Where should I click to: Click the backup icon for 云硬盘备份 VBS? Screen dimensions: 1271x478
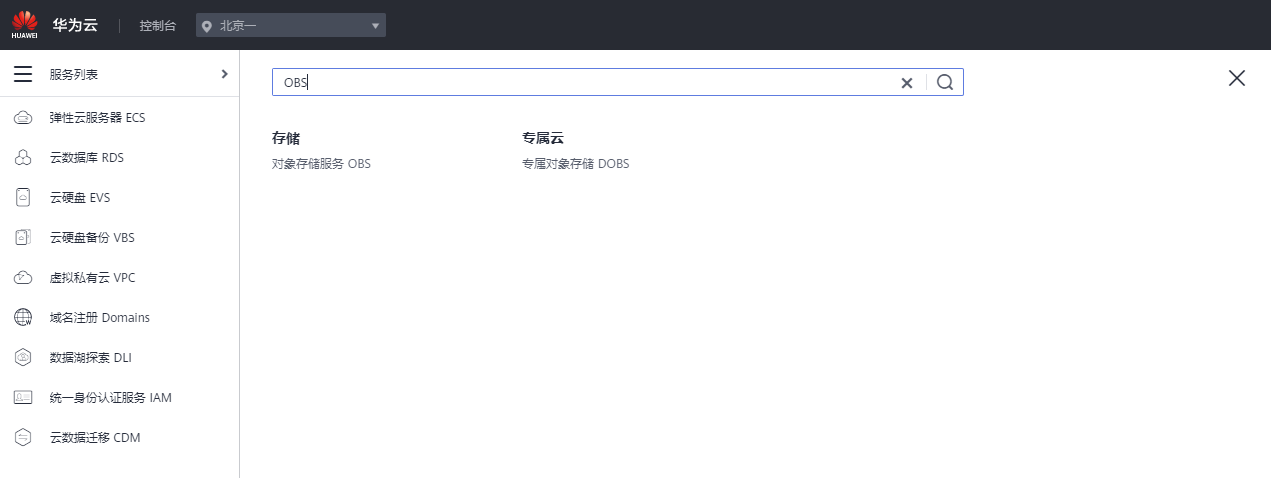pyautogui.click(x=23, y=238)
